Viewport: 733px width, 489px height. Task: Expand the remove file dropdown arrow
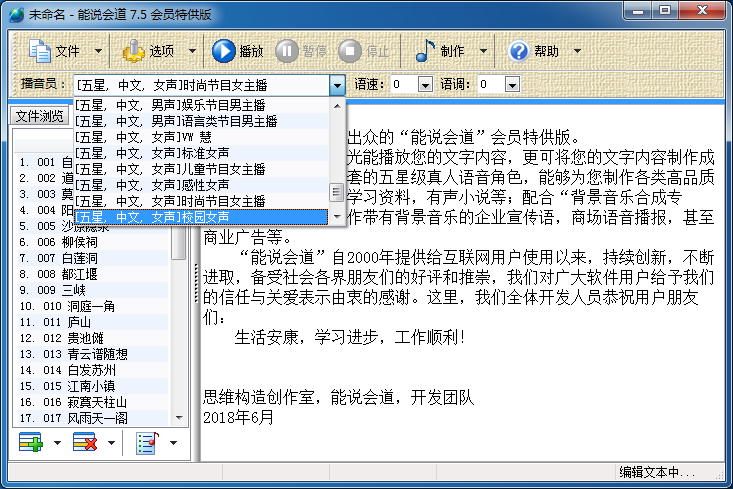point(111,442)
